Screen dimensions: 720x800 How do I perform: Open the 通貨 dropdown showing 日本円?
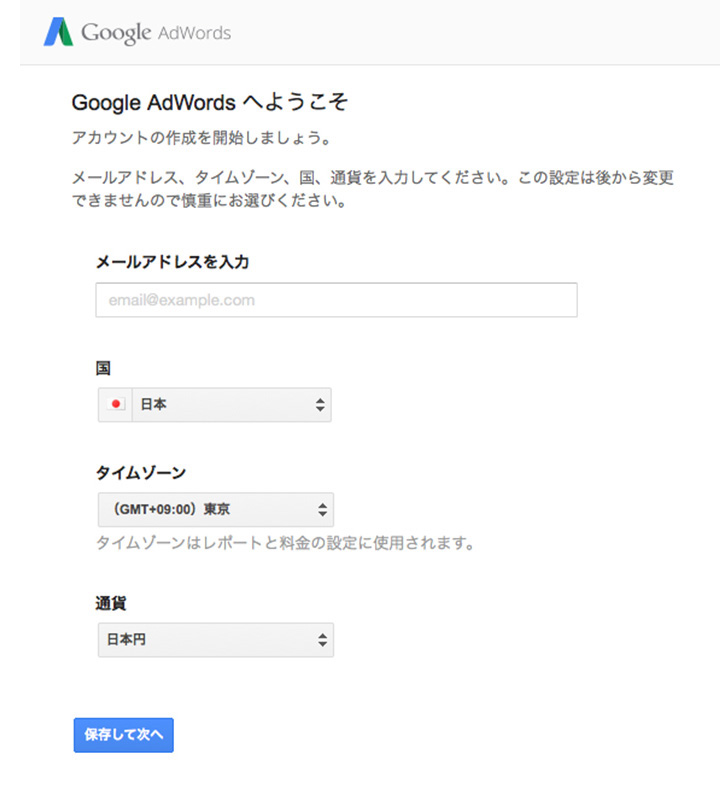click(215, 640)
